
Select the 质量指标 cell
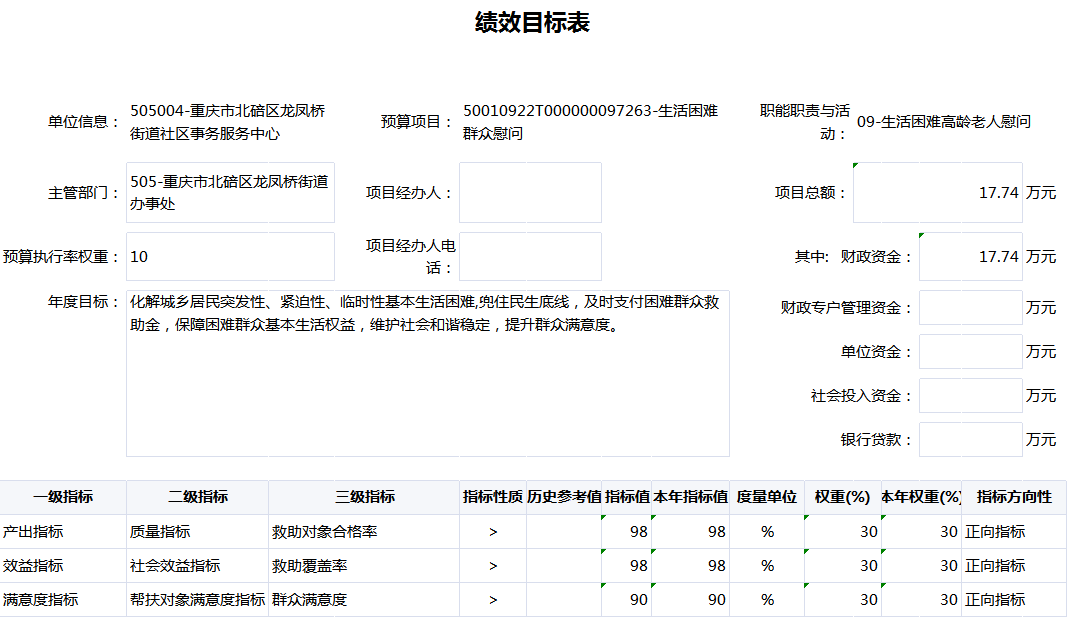point(198,531)
